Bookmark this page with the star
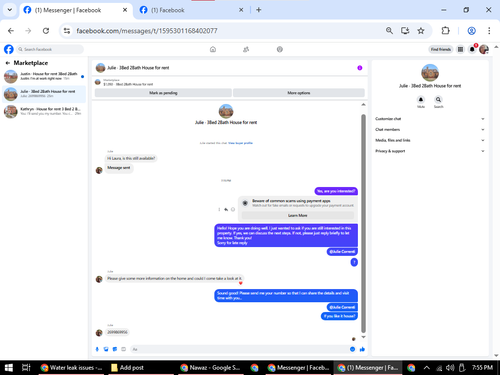Screen dimensions: 500x375 pyautogui.click(x=421, y=31)
